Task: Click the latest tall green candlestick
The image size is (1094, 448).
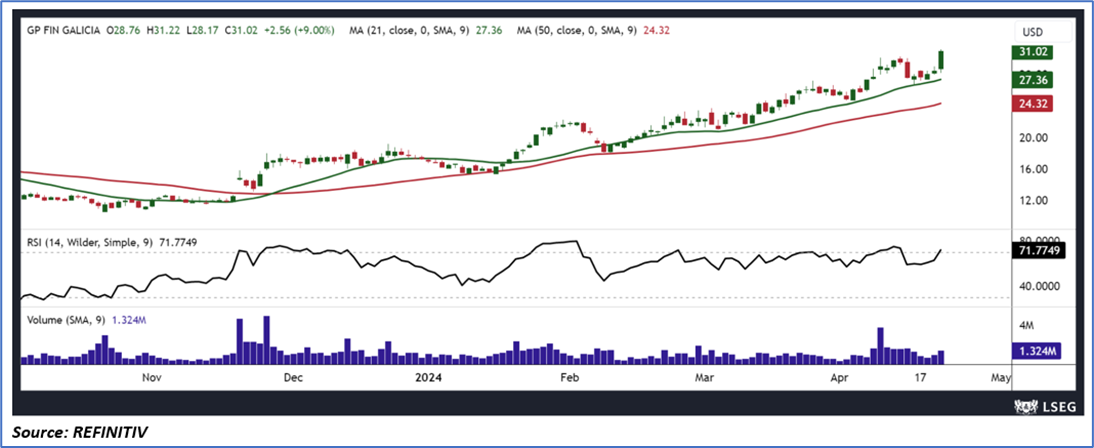Action: (x=941, y=61)
